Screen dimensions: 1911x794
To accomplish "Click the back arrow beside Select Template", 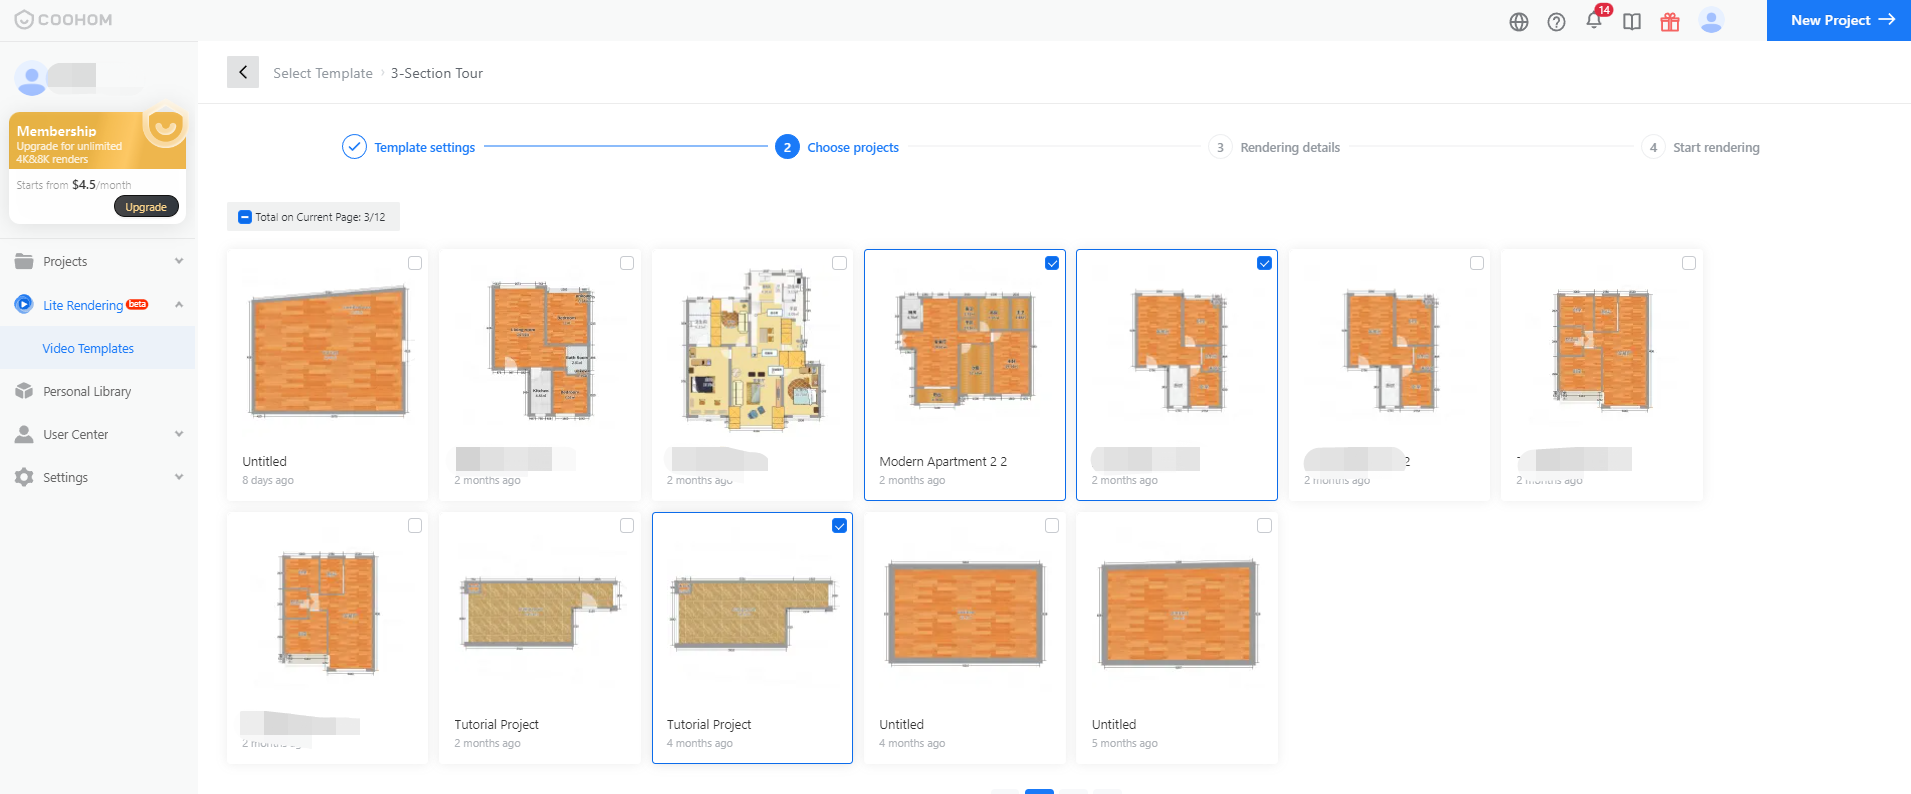I will click(243, 73).
